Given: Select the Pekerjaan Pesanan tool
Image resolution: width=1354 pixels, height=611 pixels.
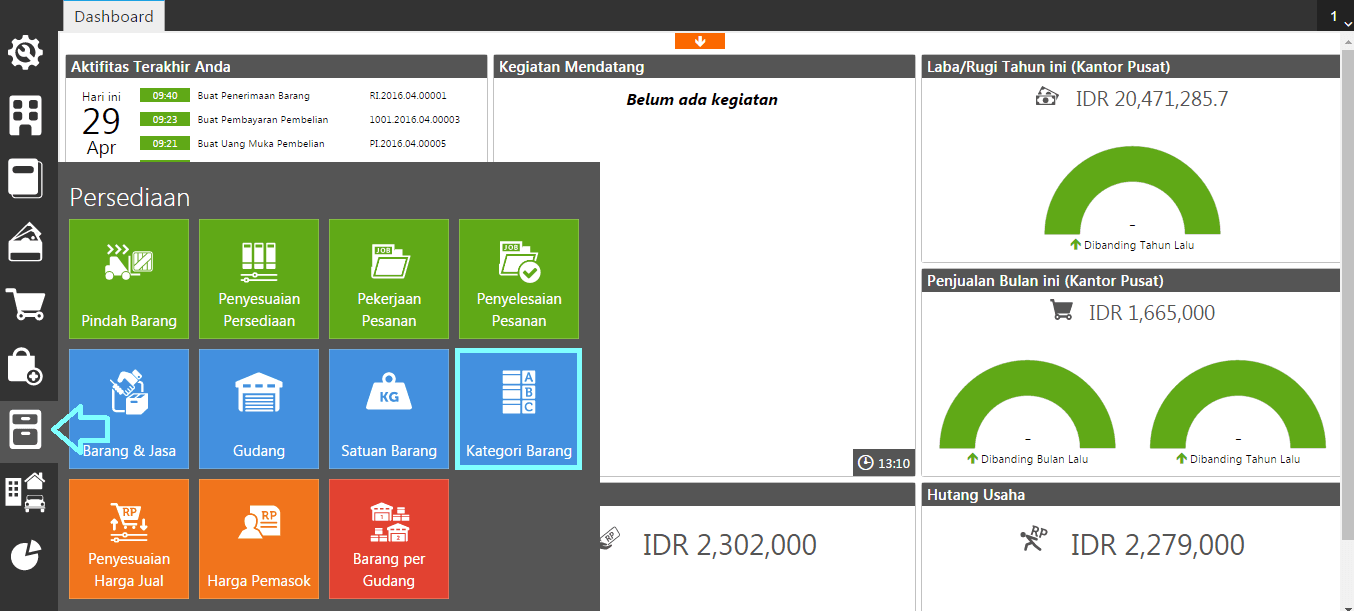Looking at the screenshot, I should click(x=388, y=279).
